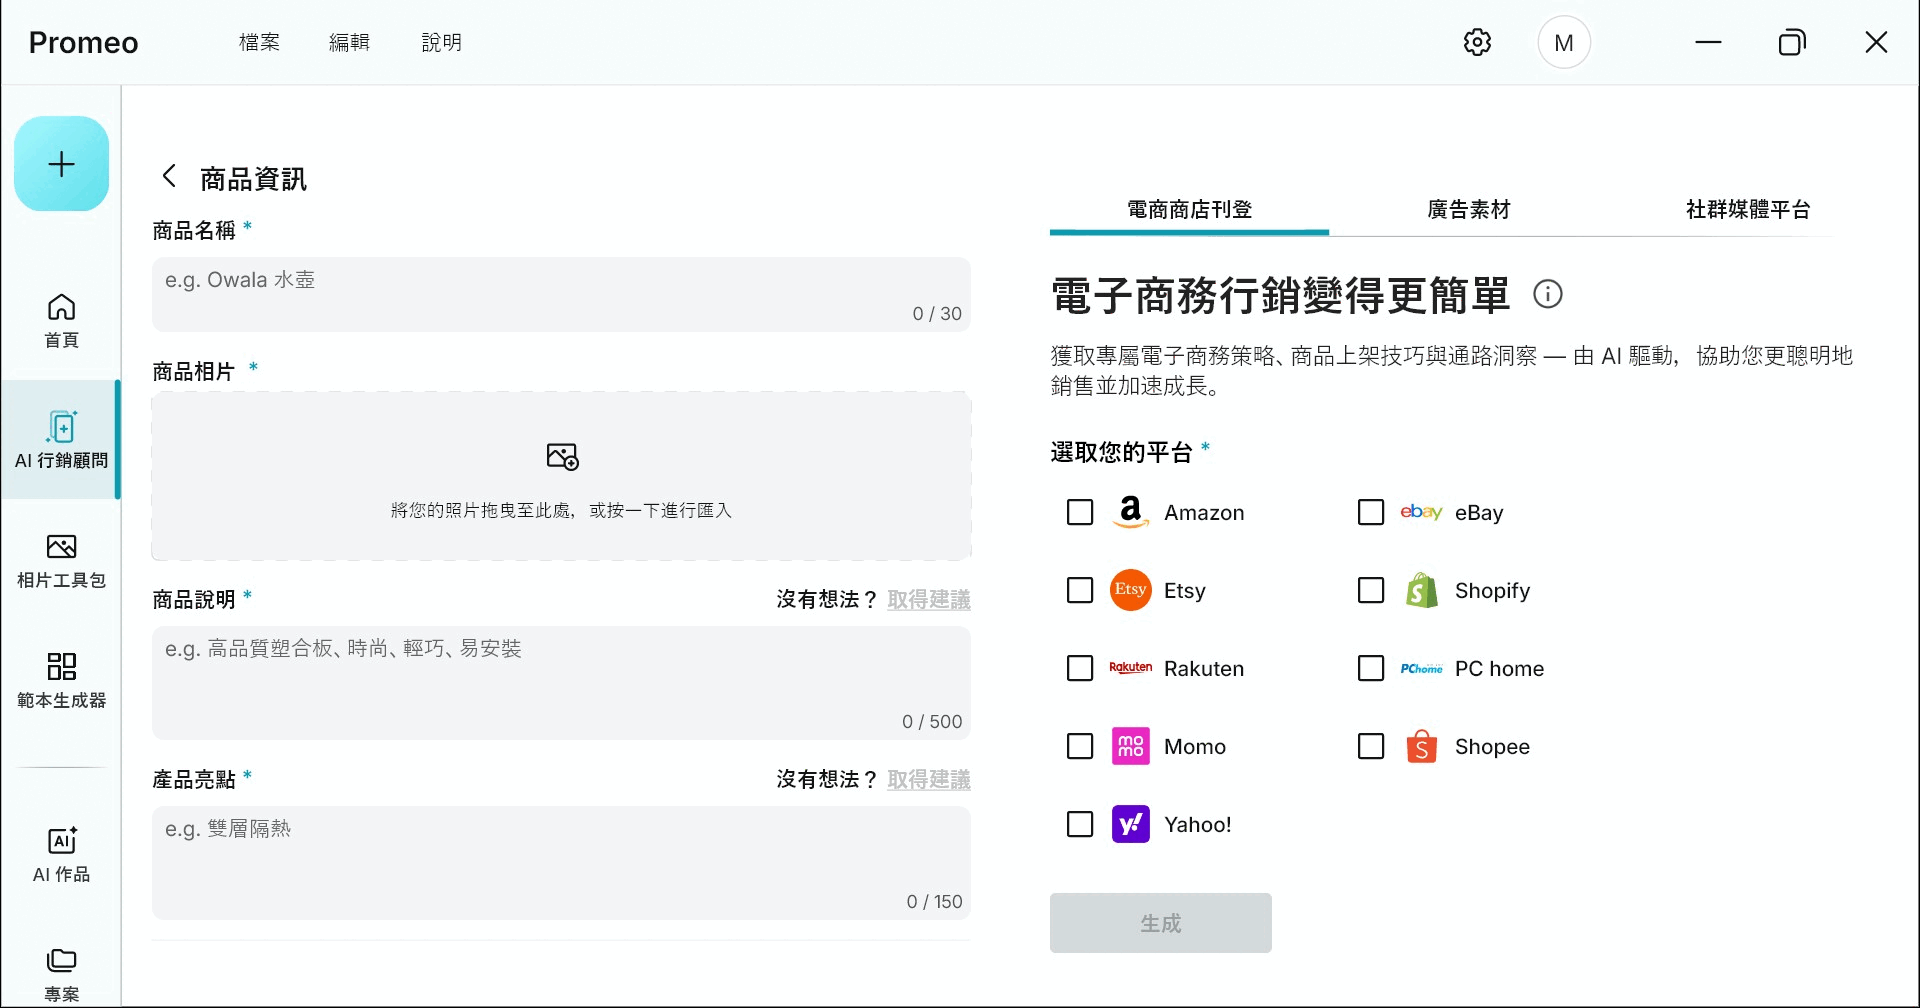The image size is (1920, 1008).
Task: Open the 編輯 menu
Action: 349,41
